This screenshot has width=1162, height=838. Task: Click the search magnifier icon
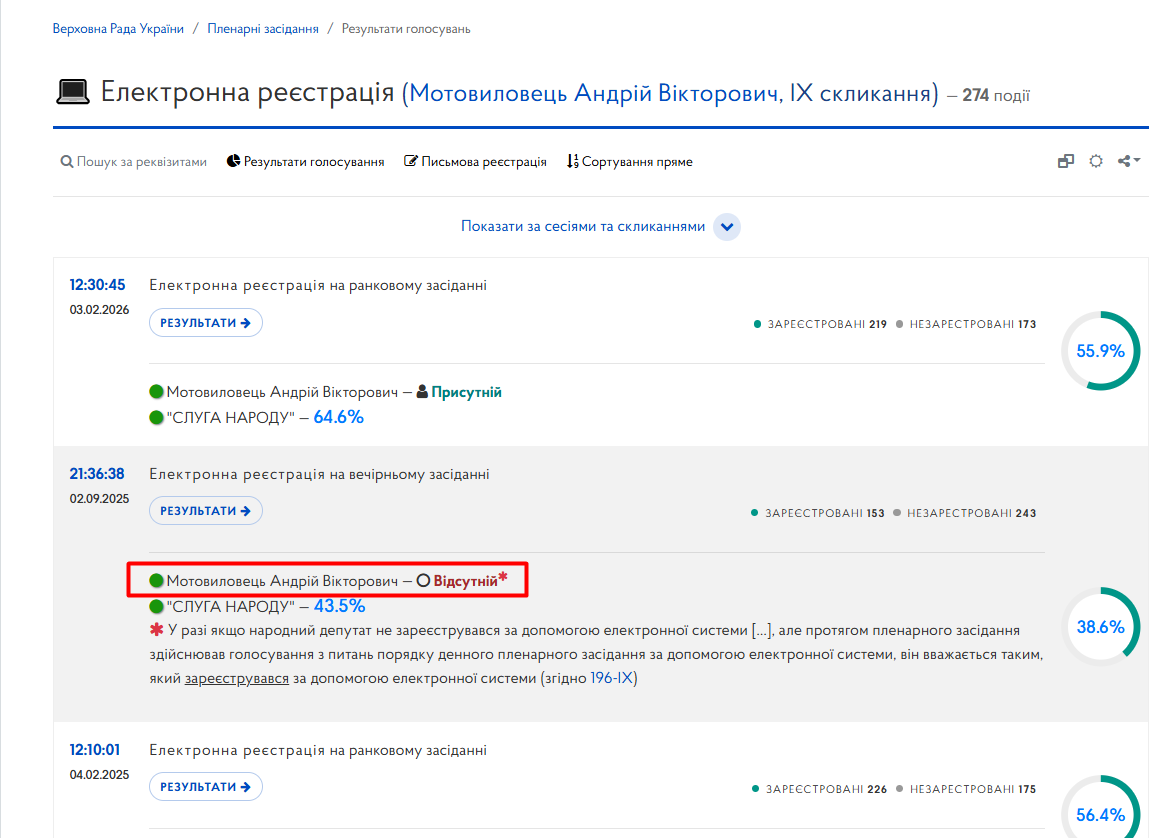[x=67, y=162]
